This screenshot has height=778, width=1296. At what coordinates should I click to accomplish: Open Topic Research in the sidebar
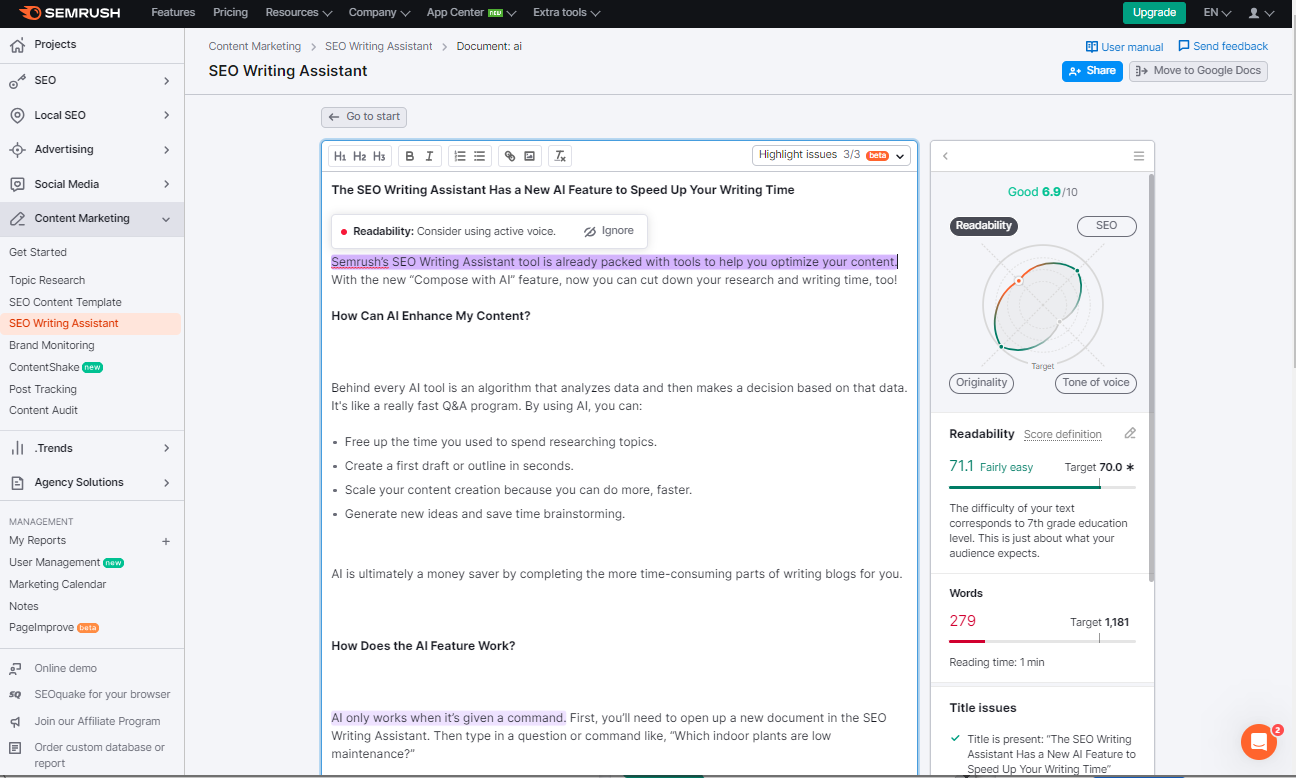coord(47,280)
